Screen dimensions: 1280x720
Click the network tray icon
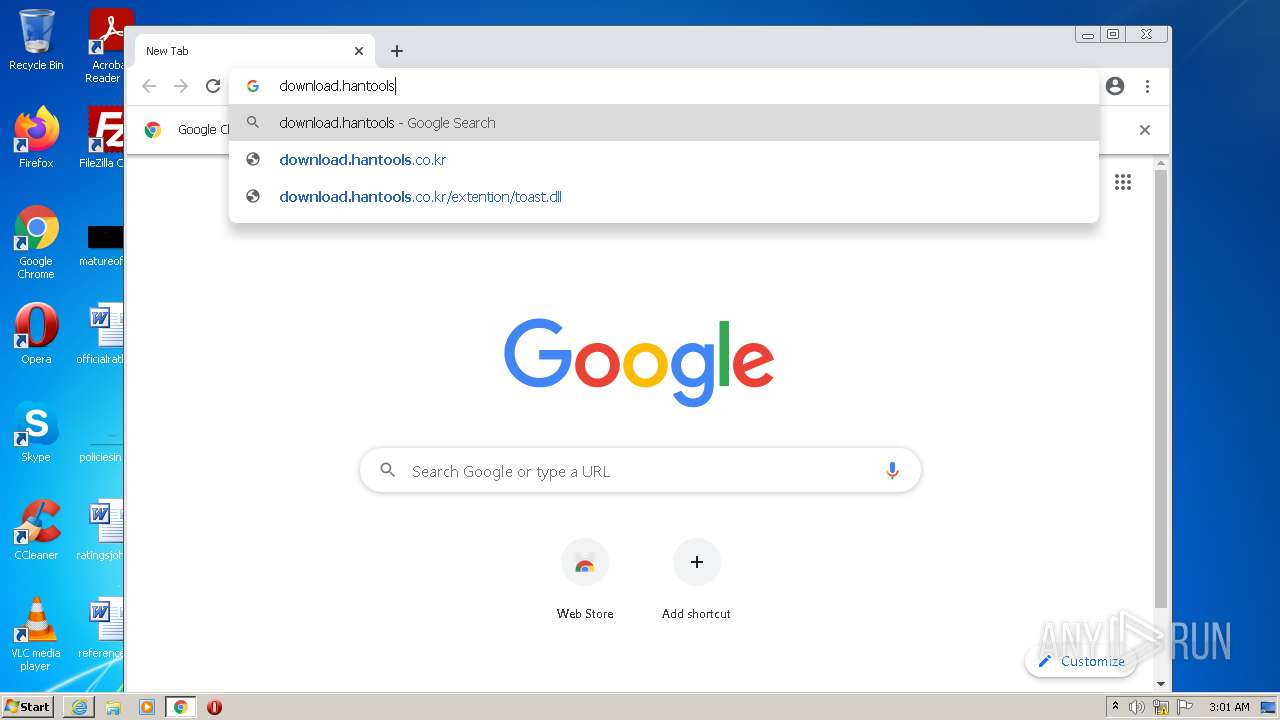[x=1161, y=707]
